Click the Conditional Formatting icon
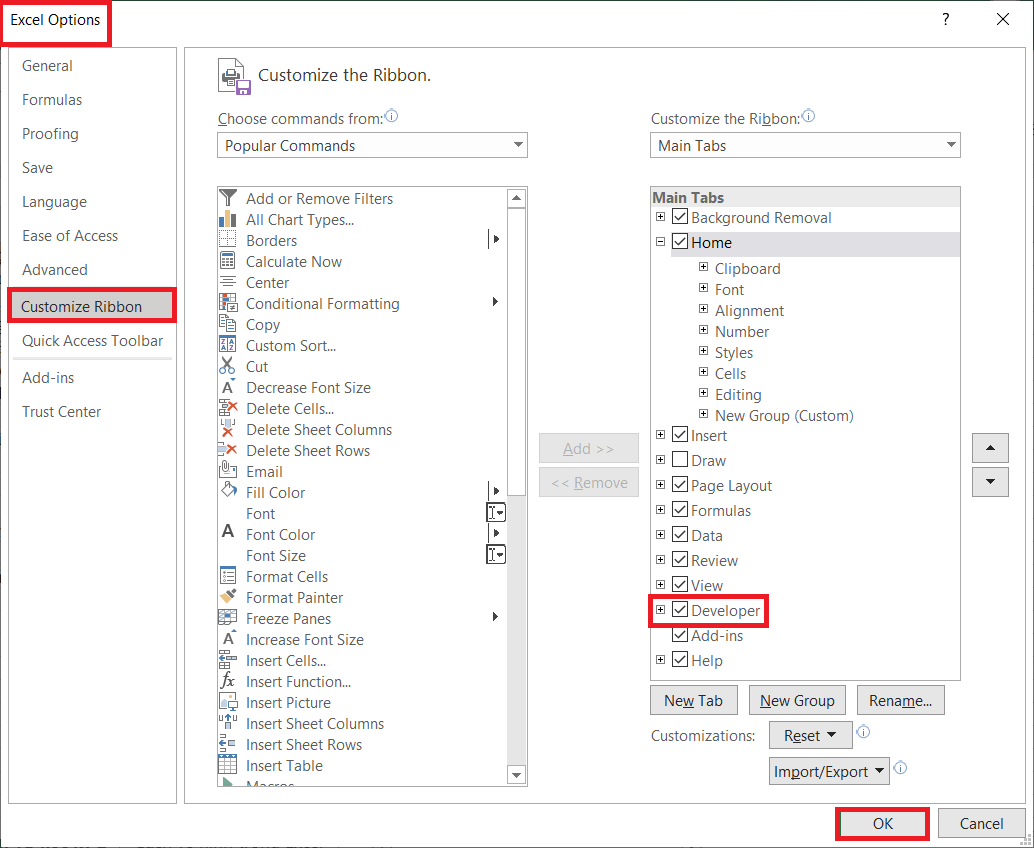This screenshot has width=1034, height=848. (x=228, y=303)
